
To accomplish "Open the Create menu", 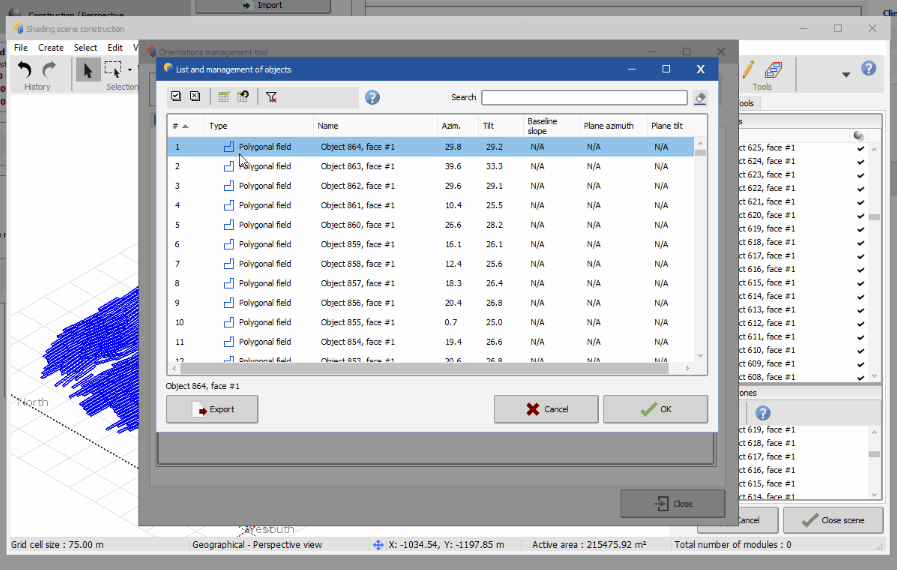I will (51, 48).
